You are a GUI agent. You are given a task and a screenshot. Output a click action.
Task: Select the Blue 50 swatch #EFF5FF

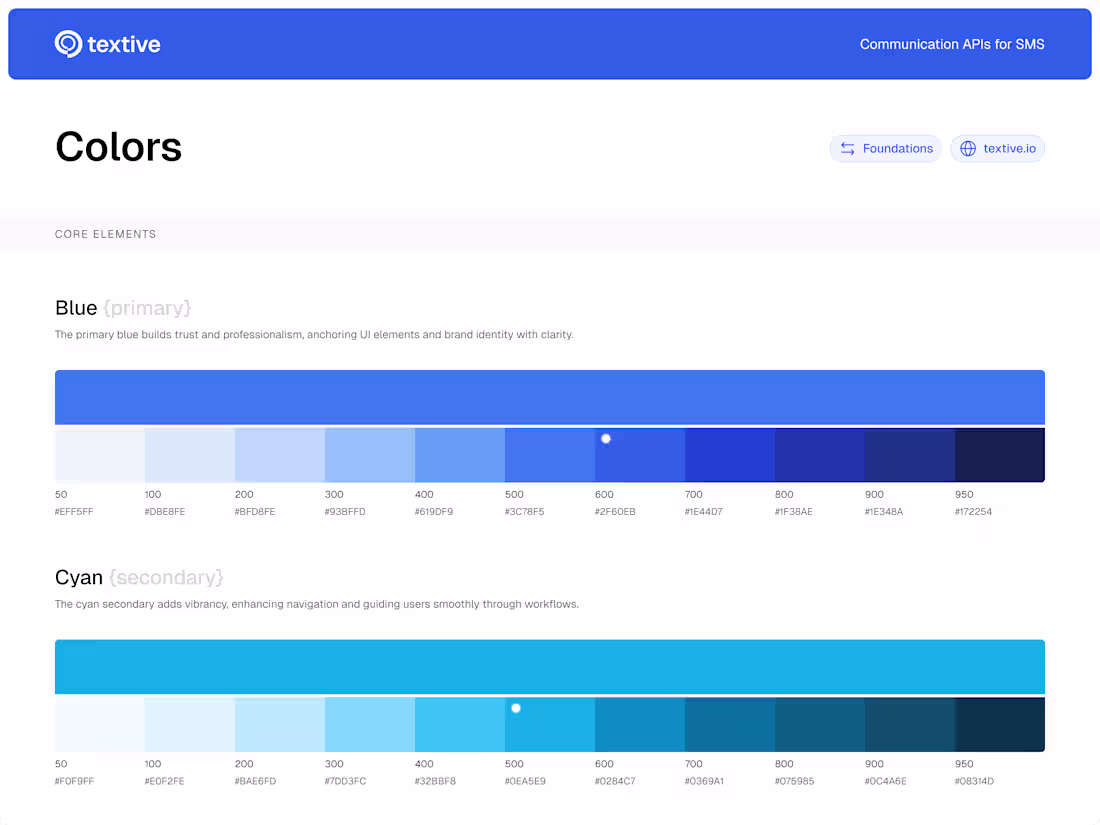(99, 453)
